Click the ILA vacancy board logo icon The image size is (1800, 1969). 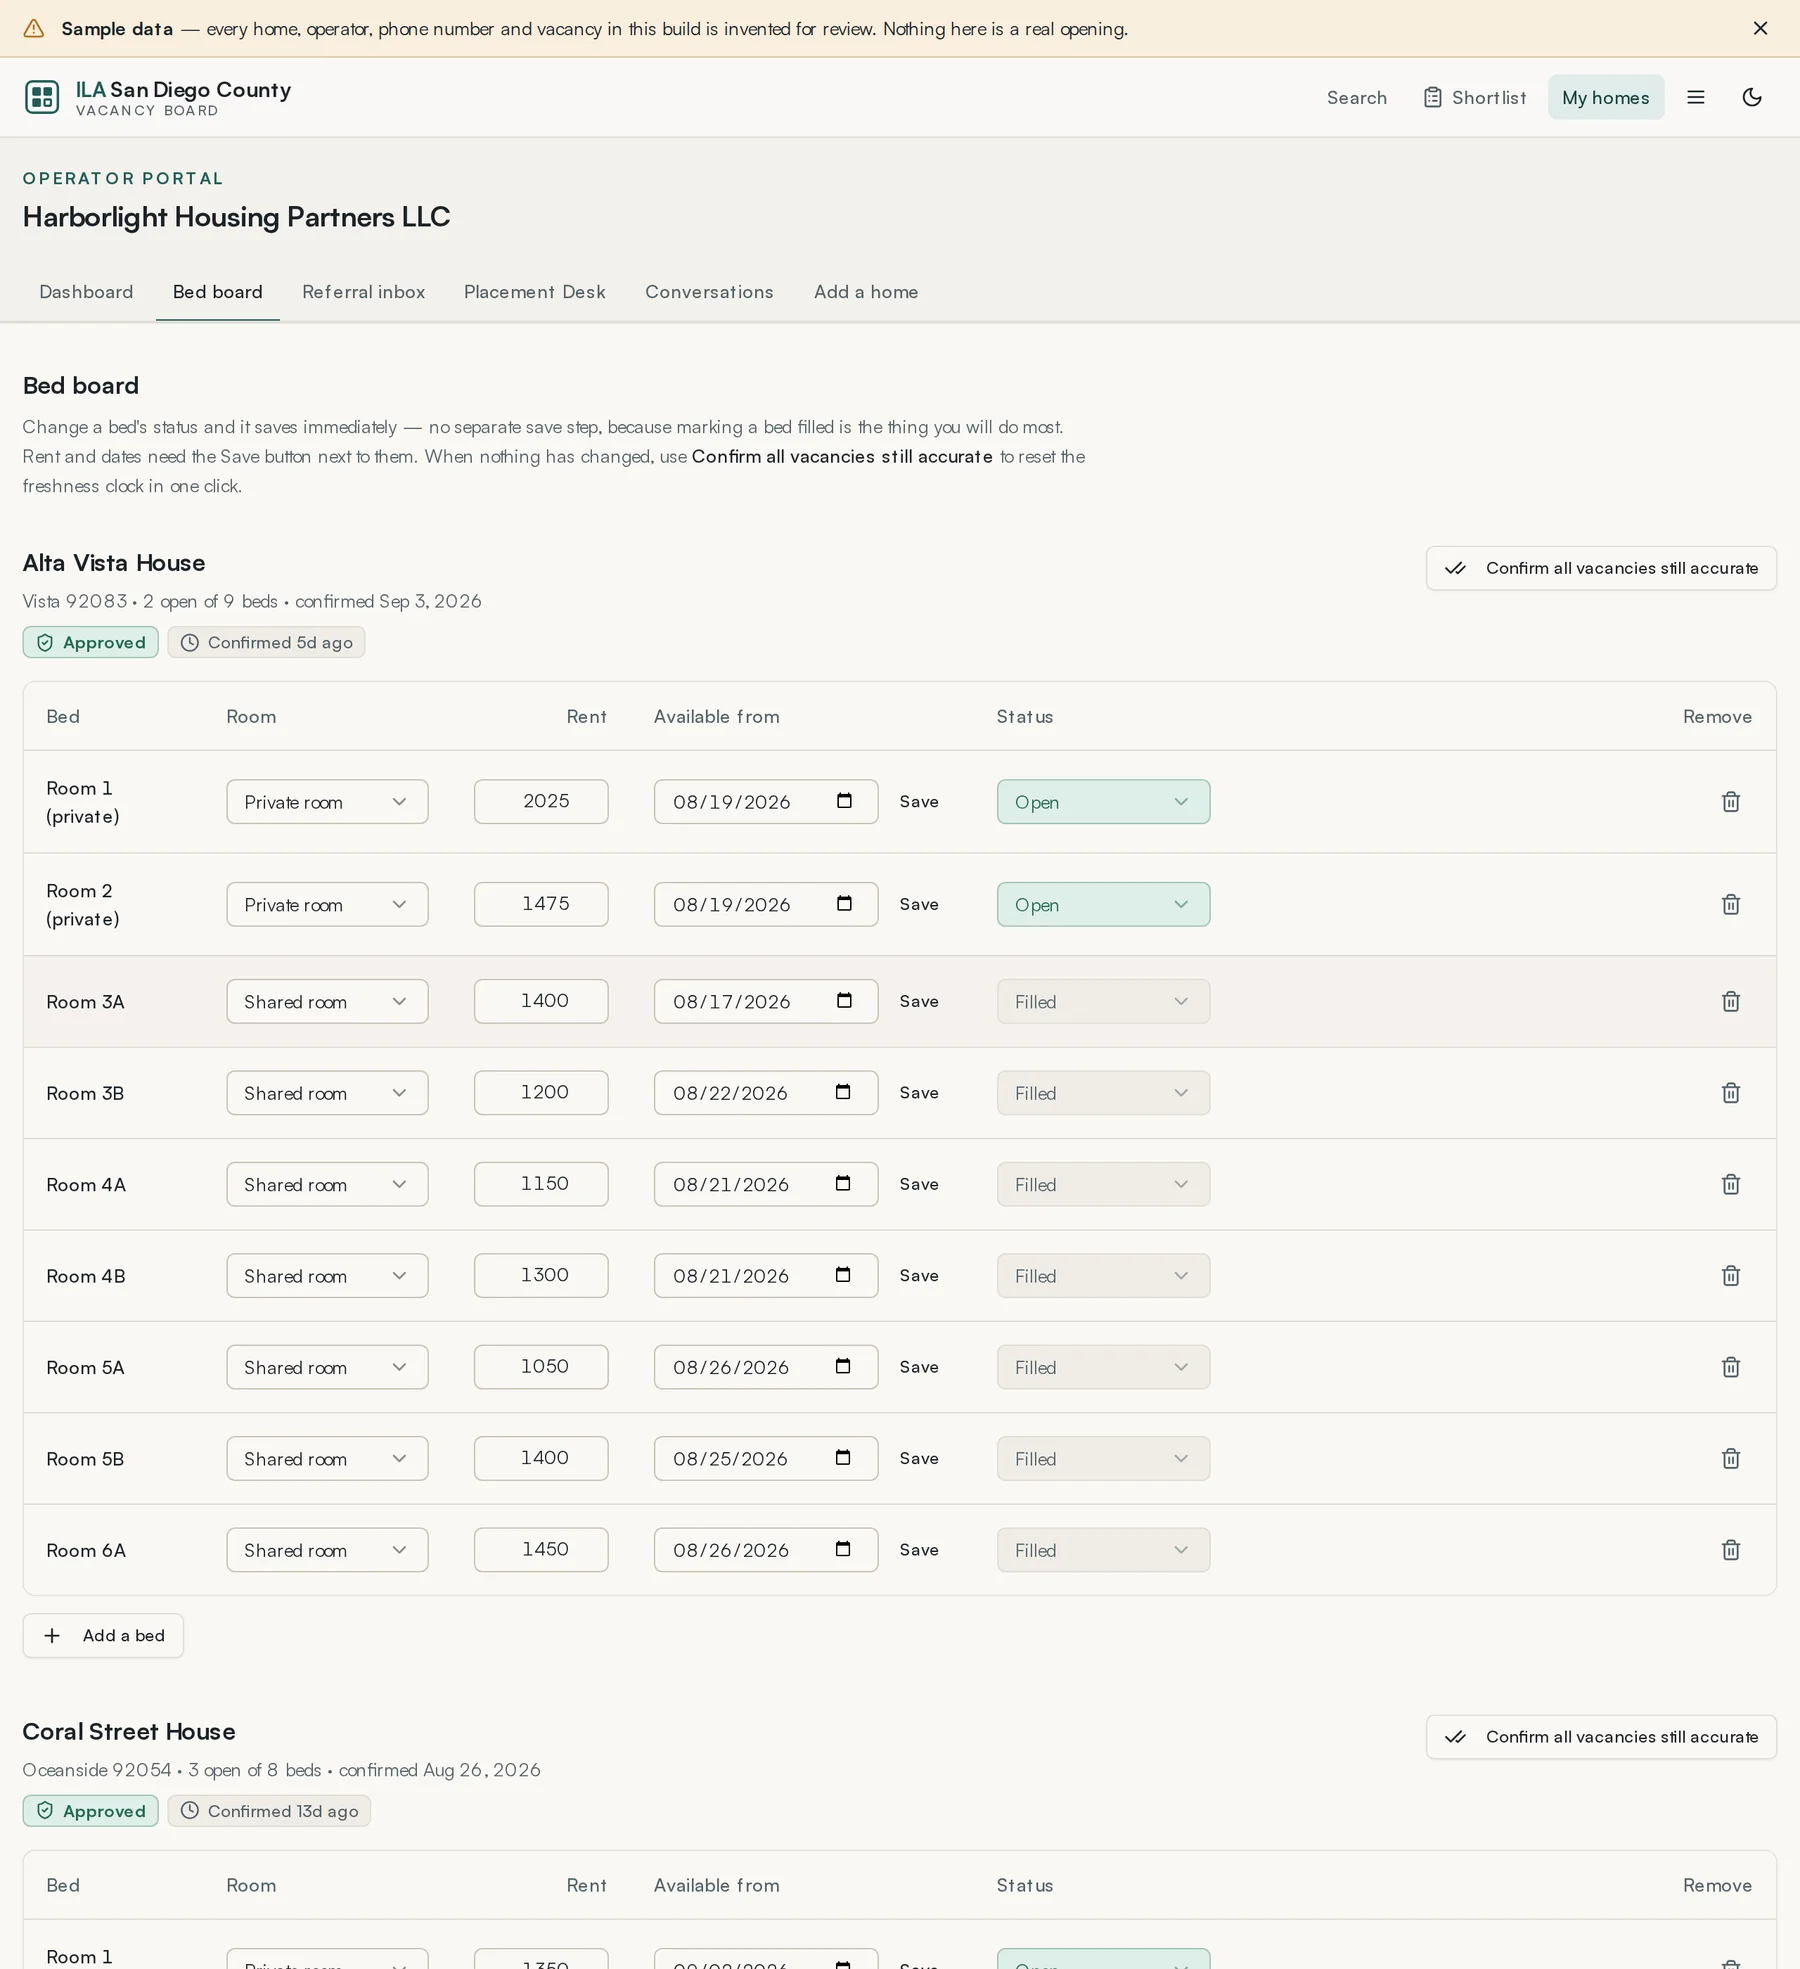[x=42, y=97]
